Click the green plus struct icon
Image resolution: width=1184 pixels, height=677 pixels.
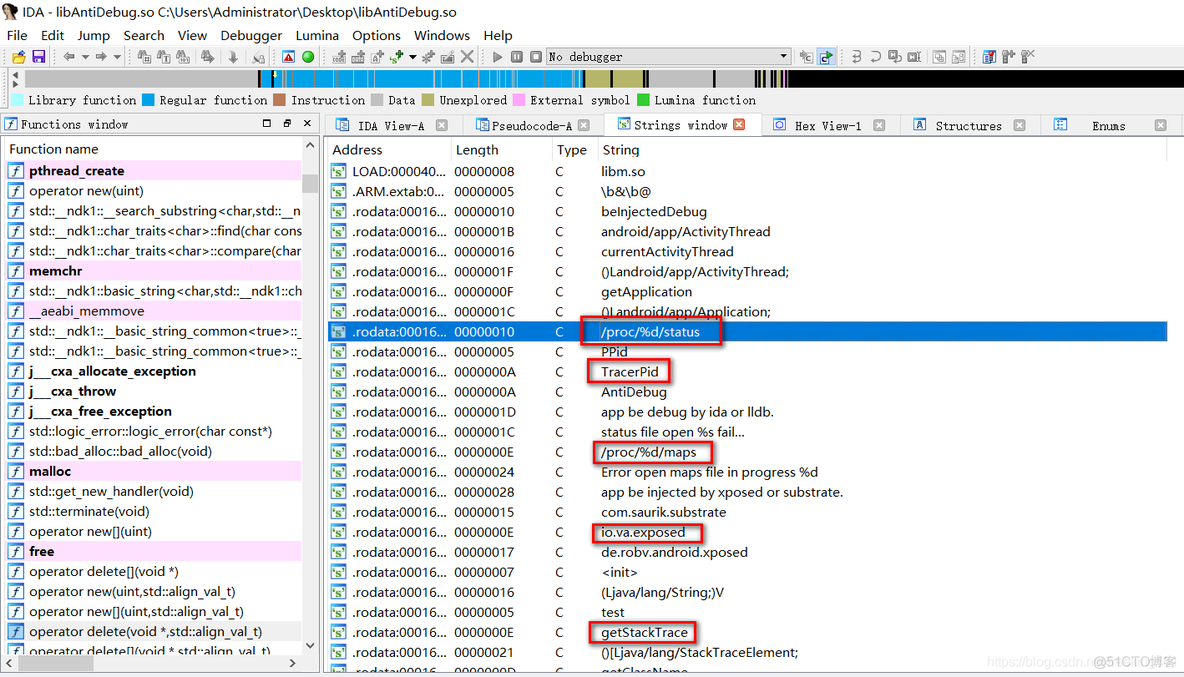(396, 57)
